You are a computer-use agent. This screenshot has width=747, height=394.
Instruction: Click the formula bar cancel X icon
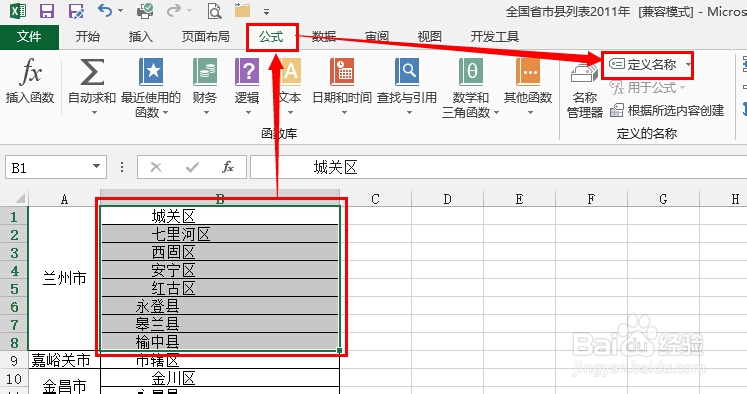coord(156,167)
